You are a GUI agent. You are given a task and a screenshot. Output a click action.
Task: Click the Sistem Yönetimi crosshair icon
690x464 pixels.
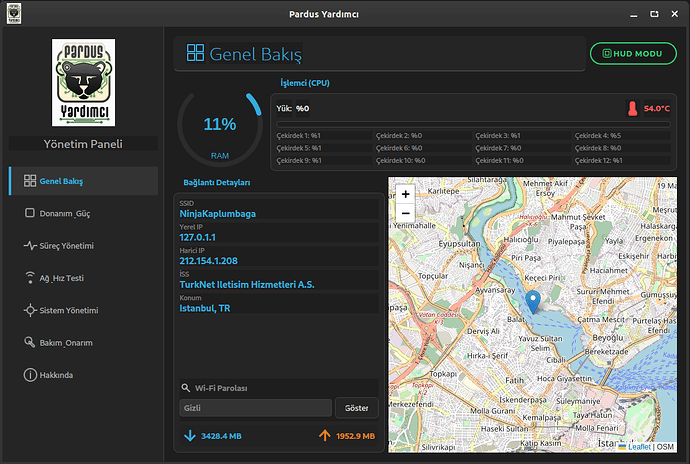30,311
